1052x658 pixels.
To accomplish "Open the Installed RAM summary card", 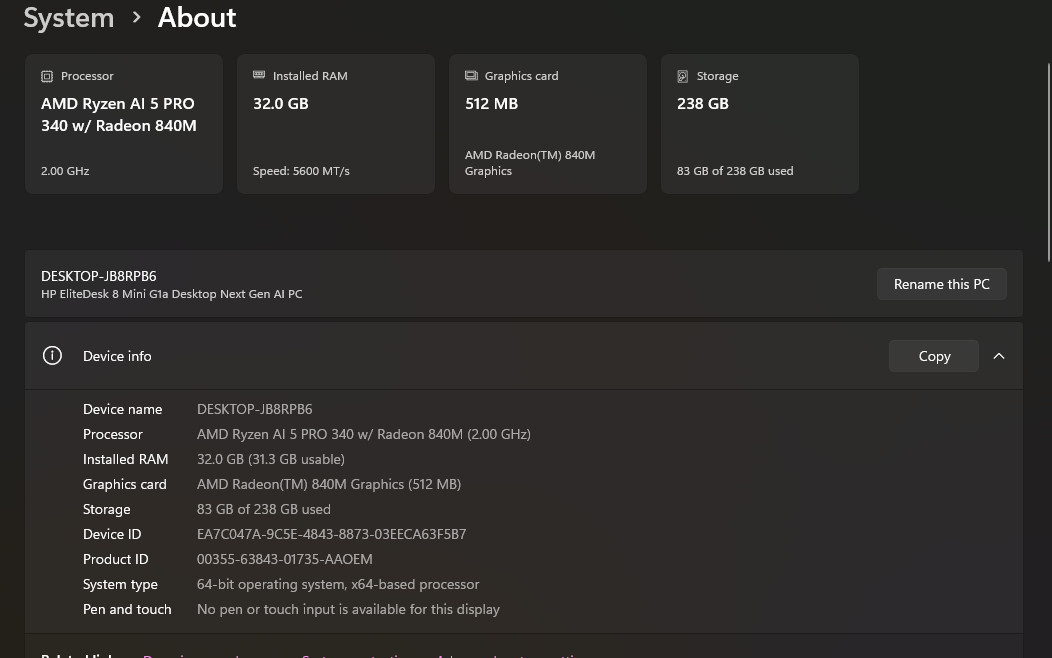I will [336, 124].
